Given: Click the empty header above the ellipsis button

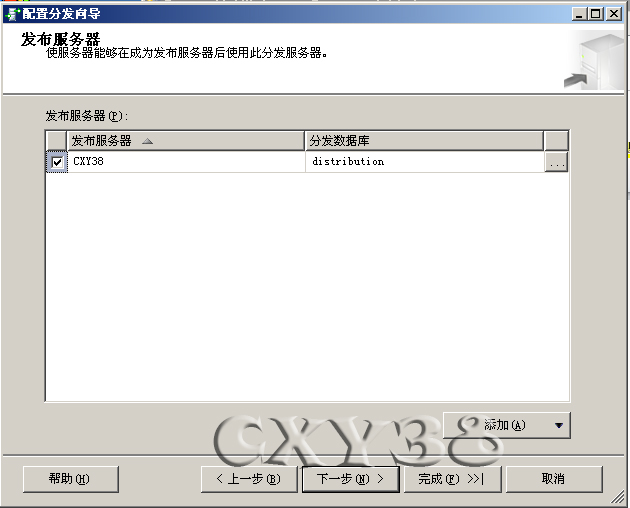Looking at the screenshot, I should pyautogui.click(x=557, y=140).
